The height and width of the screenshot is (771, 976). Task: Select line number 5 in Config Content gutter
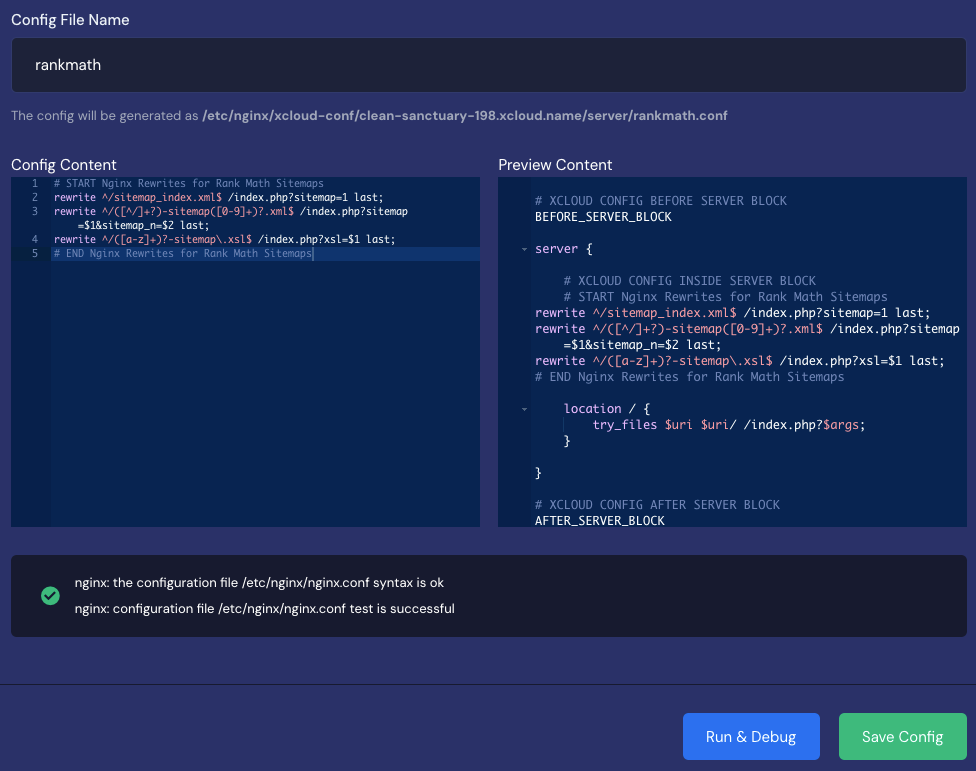click(x=35, y=253)
